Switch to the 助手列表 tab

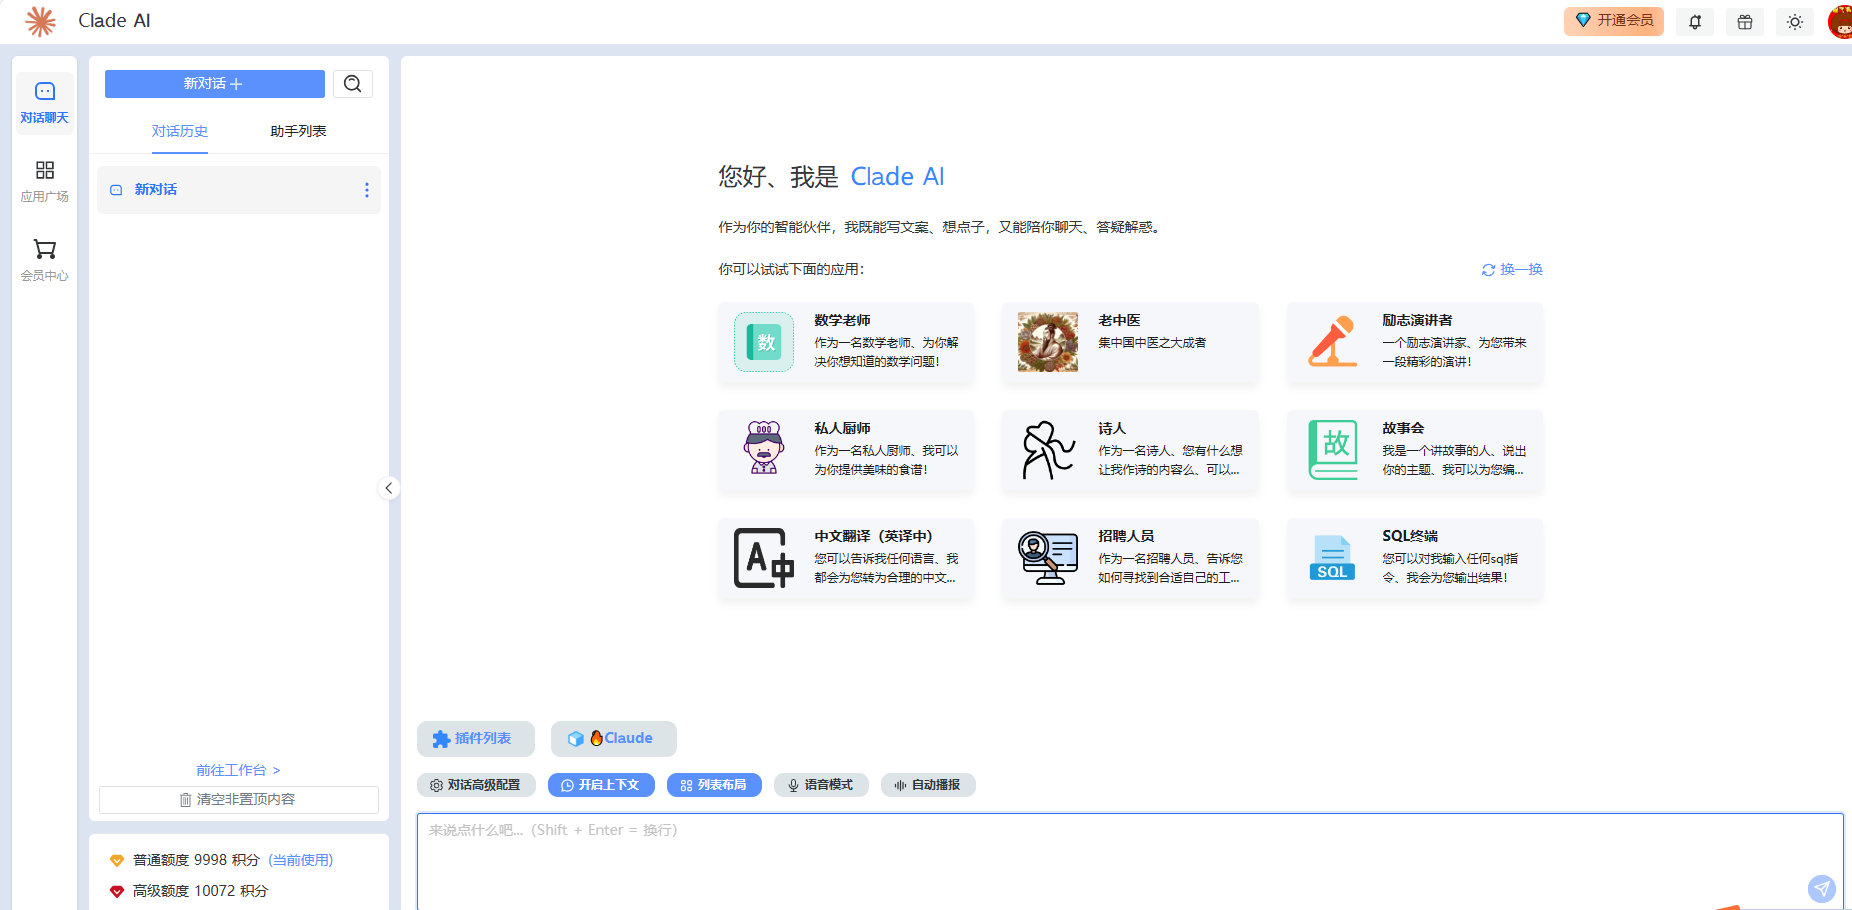pos(297,131)
